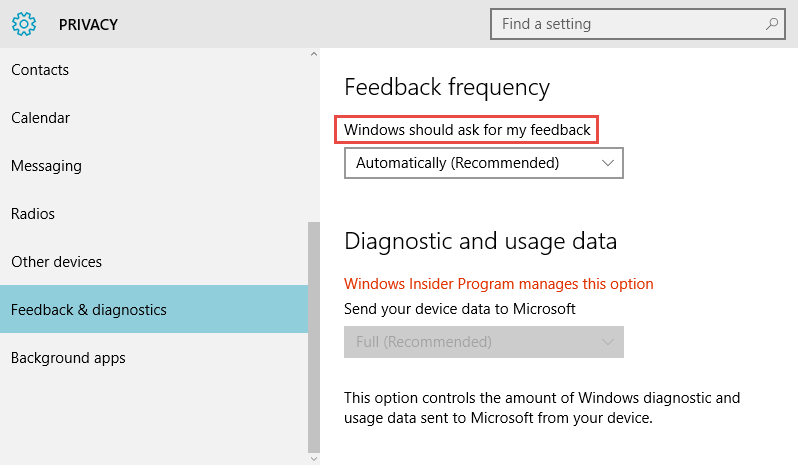Click the disabled Full (Recommended) dropdown
Viewport: 798px width, 465px height.
(x=483, y=342)
